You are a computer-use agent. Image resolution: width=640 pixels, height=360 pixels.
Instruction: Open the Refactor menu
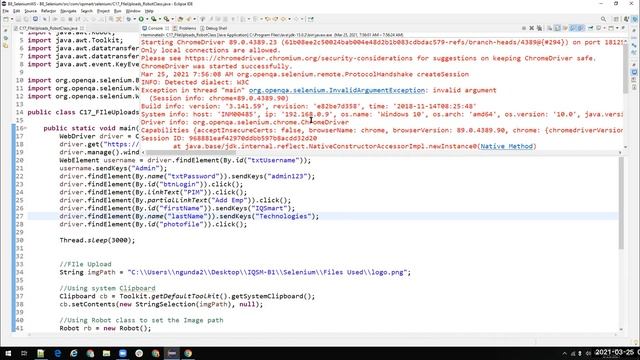(48, 11)
